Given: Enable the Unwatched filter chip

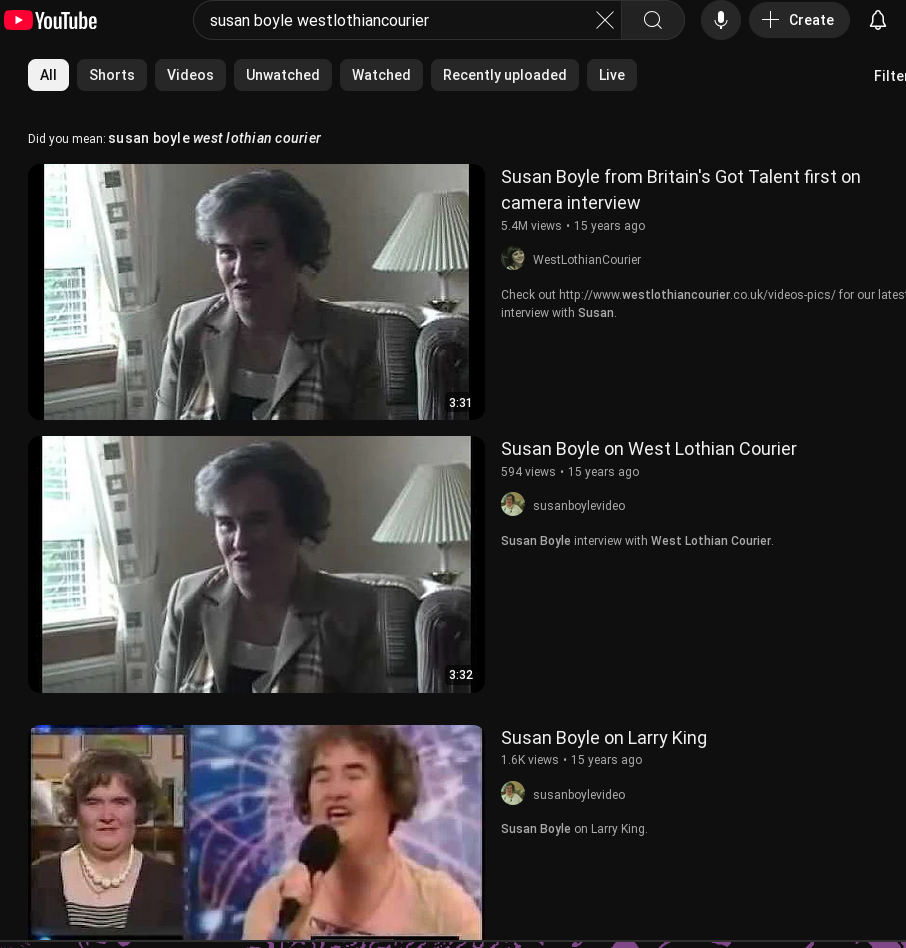Looking at the screenshot, I should coord(282,75).
